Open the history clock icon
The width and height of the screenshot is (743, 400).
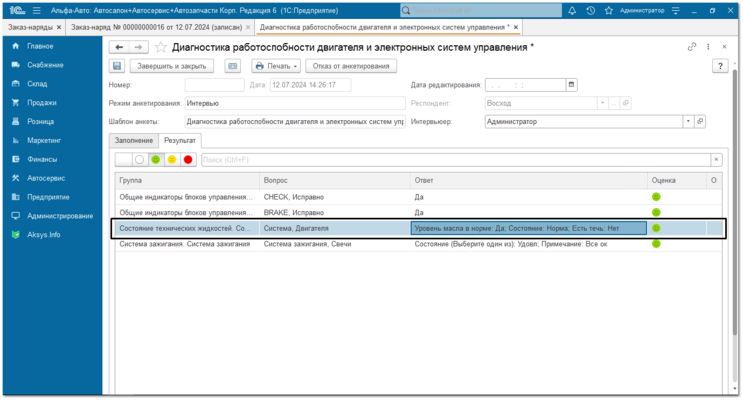tap(590, 10)
